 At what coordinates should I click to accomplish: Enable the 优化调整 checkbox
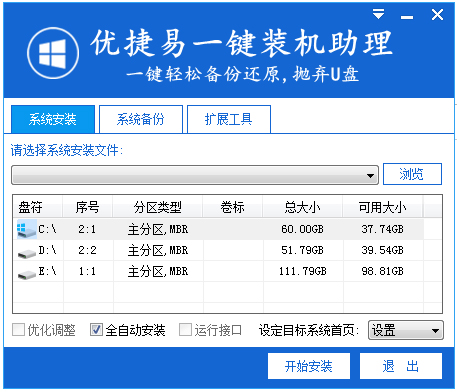coord(18,330)
